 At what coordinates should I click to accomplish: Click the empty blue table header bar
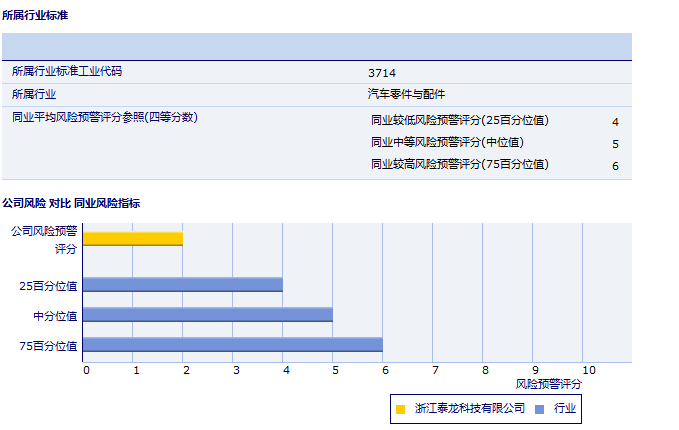[316, 47]
